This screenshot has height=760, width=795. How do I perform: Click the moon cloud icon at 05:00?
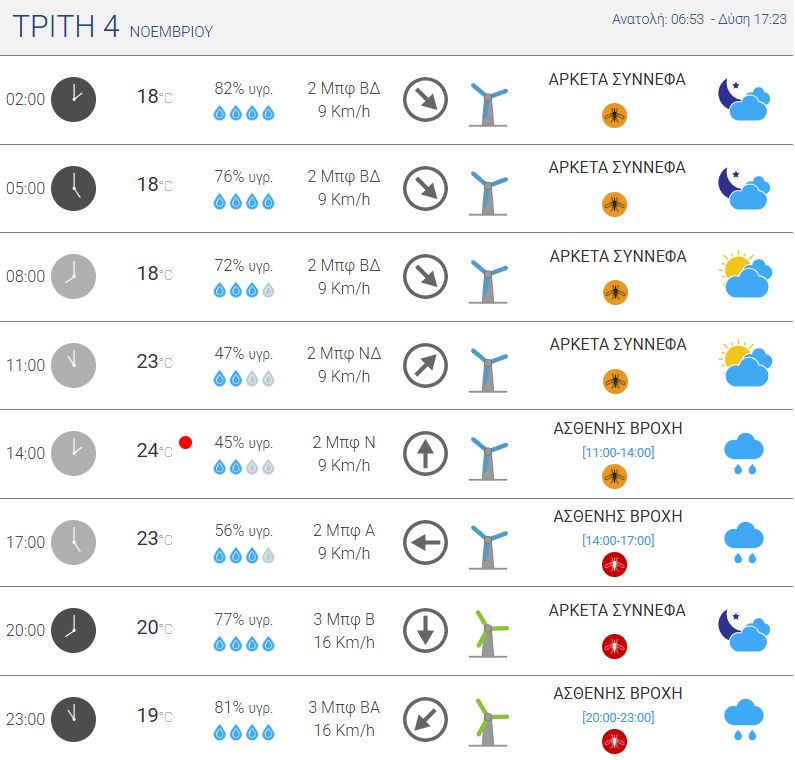tap(744, 187)
